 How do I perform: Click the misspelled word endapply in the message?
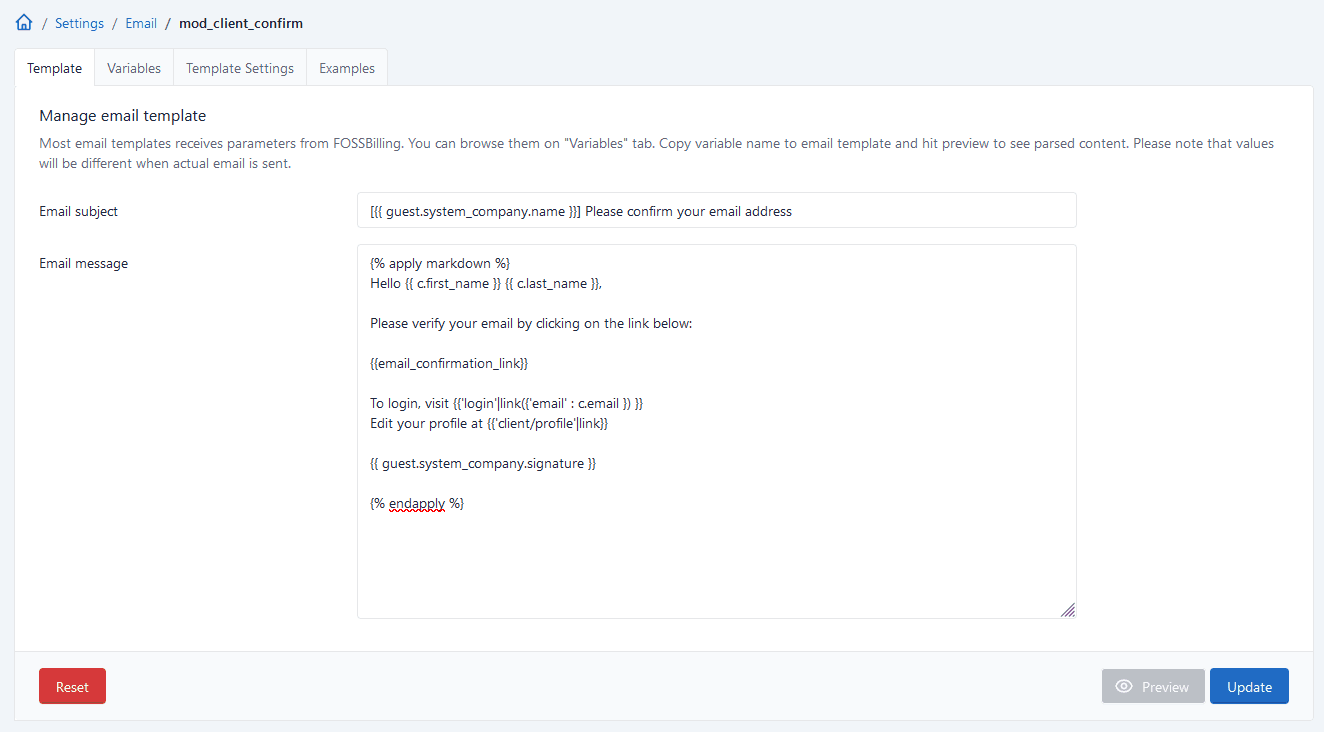417,503
